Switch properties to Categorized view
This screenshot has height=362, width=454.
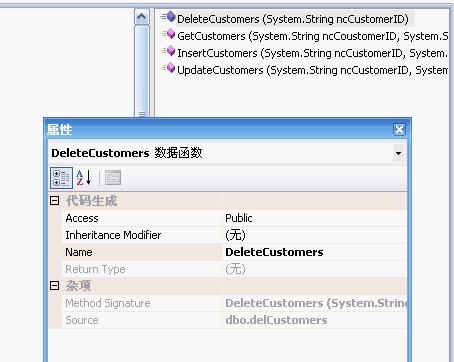click(61, 178)
